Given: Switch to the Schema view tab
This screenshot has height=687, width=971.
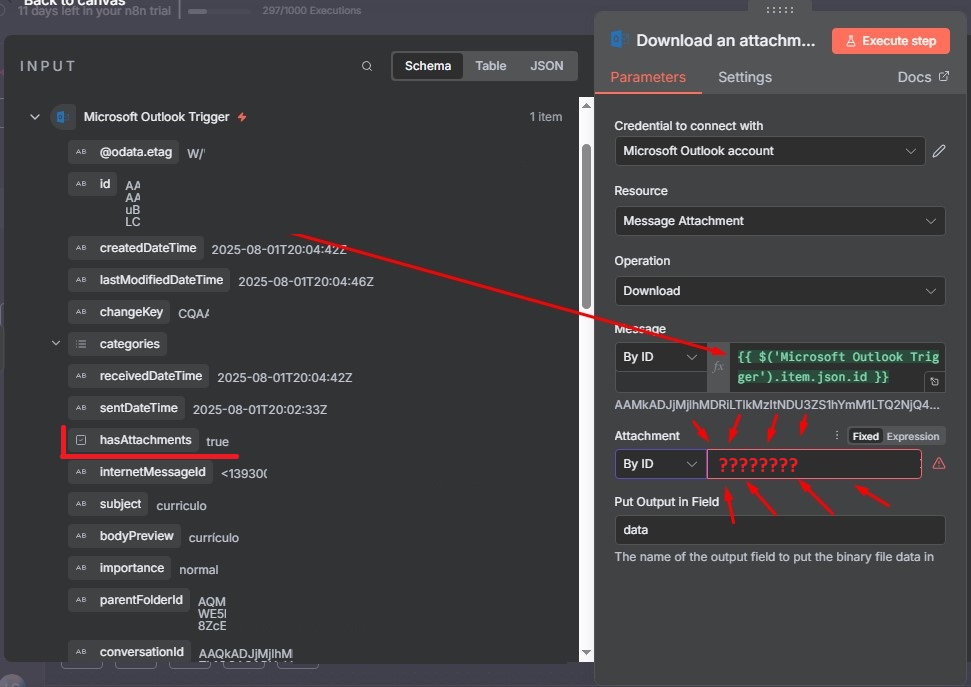Looking at the screenshot, I should click(x=428, y=66).
